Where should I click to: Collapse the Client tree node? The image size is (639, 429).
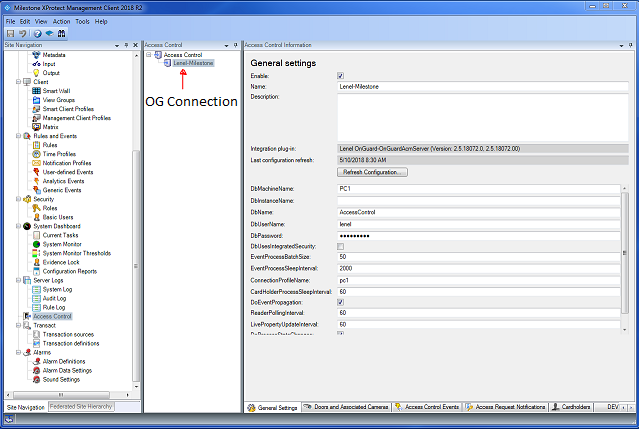[x=18, y=82]
